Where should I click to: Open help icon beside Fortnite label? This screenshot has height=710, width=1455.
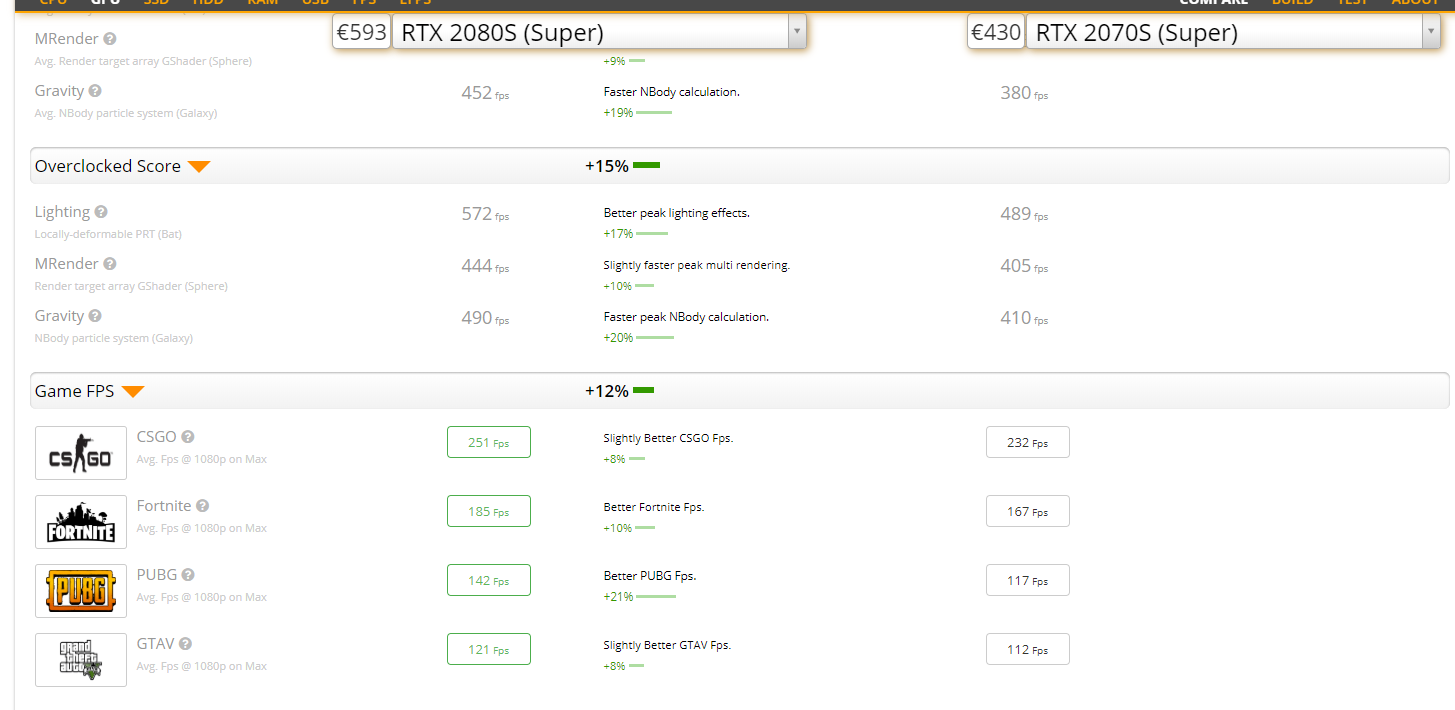203,506
